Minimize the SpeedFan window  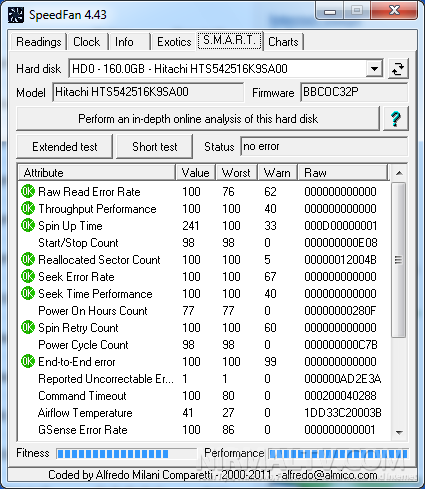[x=330, y=12]
